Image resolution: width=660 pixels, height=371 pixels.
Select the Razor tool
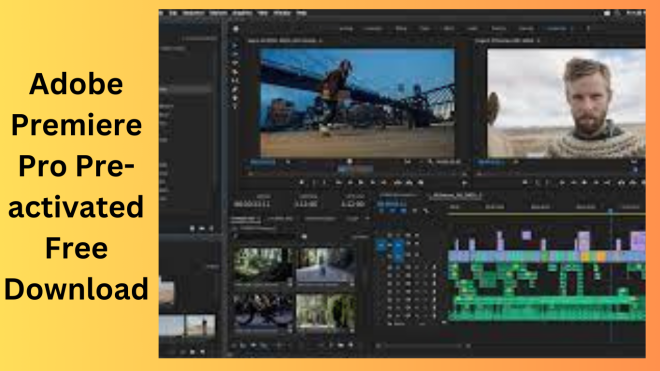click(x=235, y=72)
